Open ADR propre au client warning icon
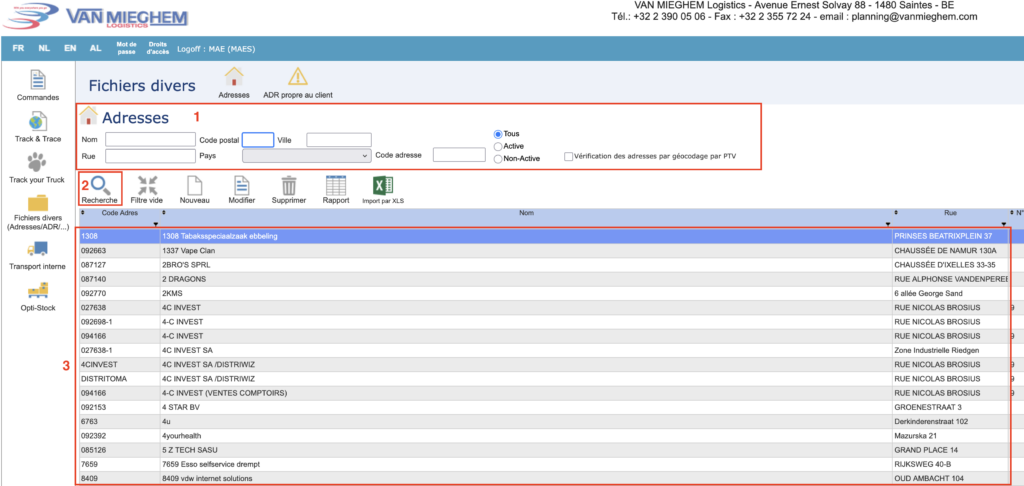This screenshot has height=486, width=1024. tap(297, 77)
